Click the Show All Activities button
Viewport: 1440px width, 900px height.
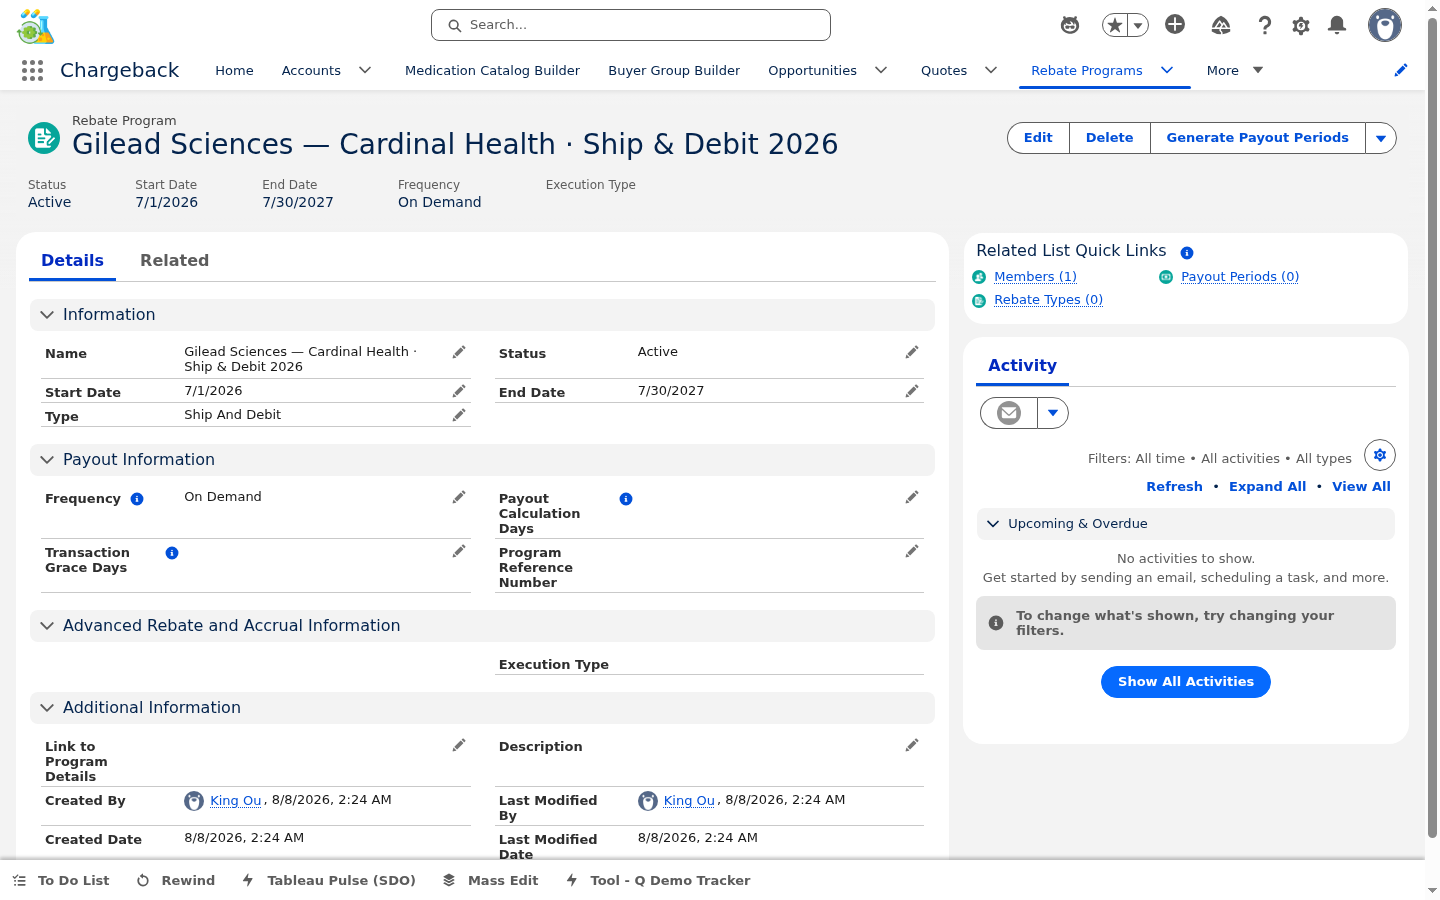(x=1186, y=682)
